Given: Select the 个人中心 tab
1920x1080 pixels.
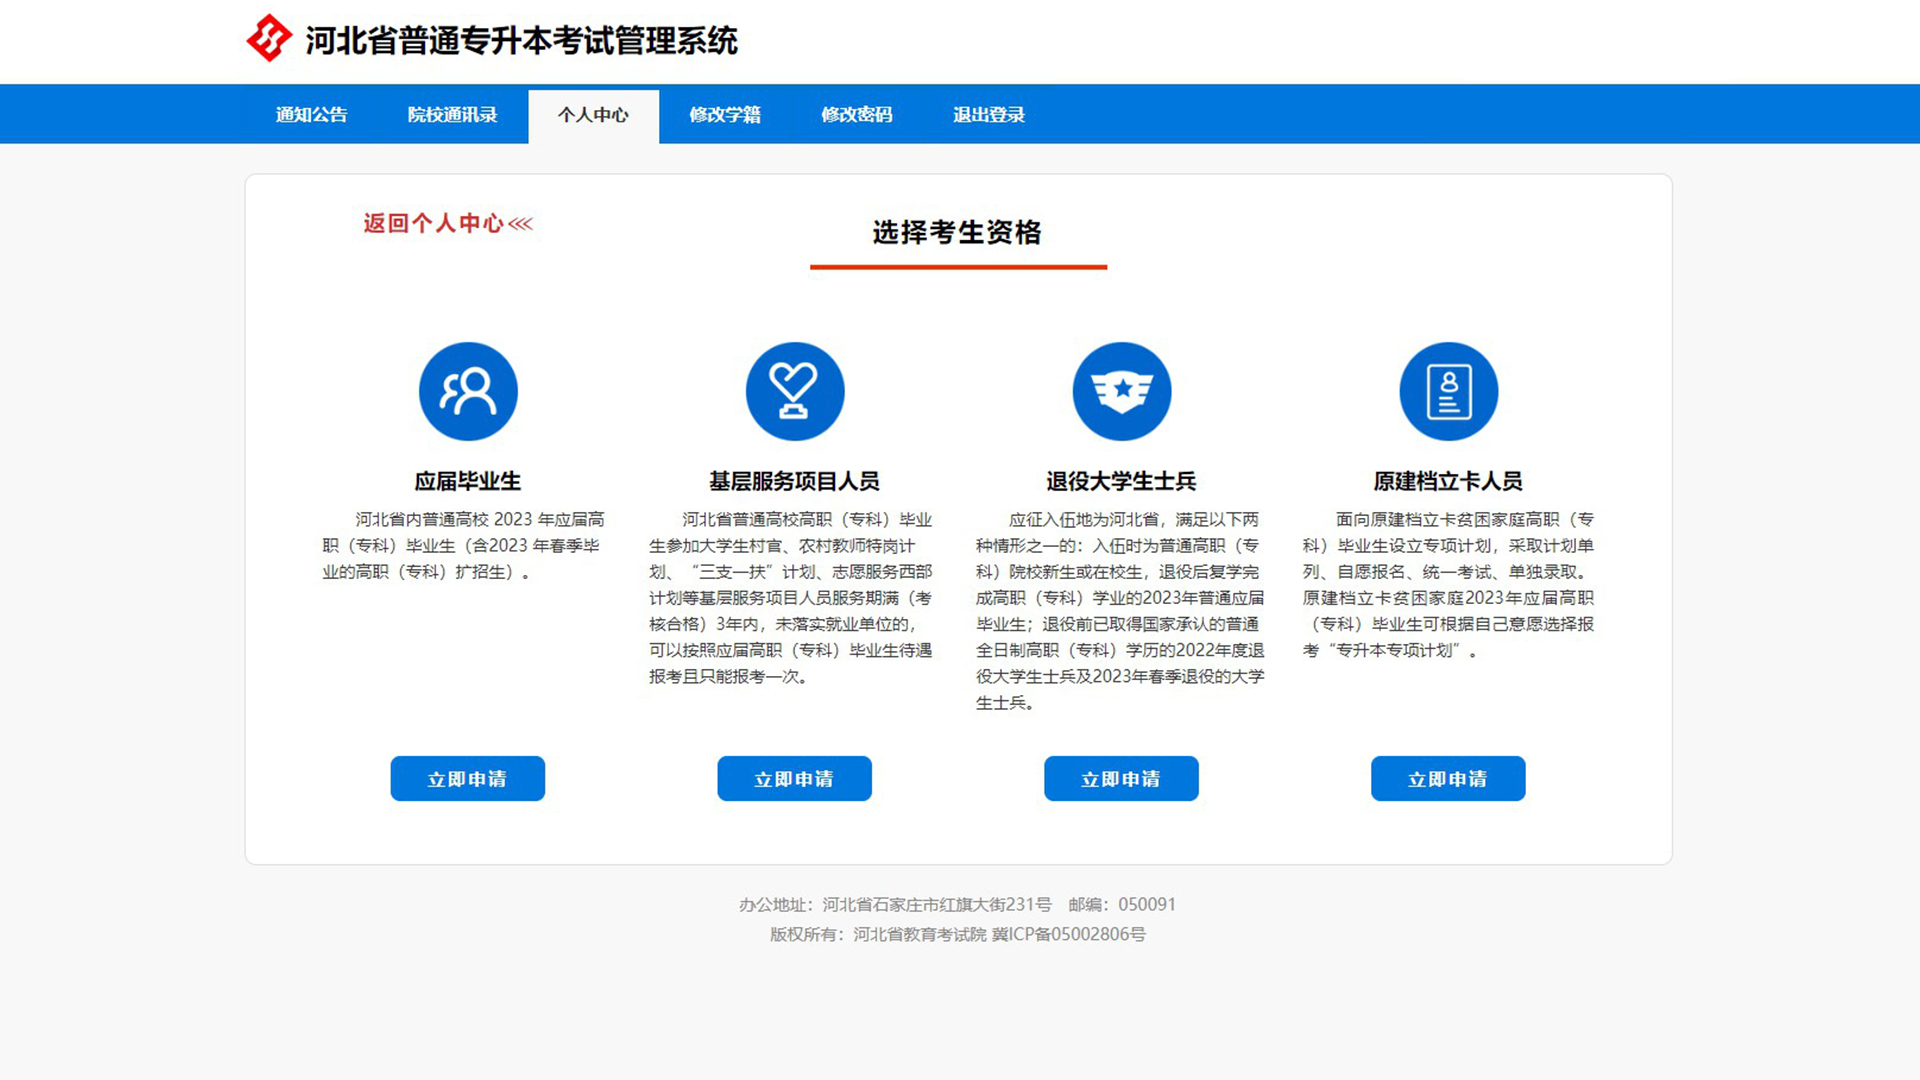Looking at the screenshot, I should (593, 115).
